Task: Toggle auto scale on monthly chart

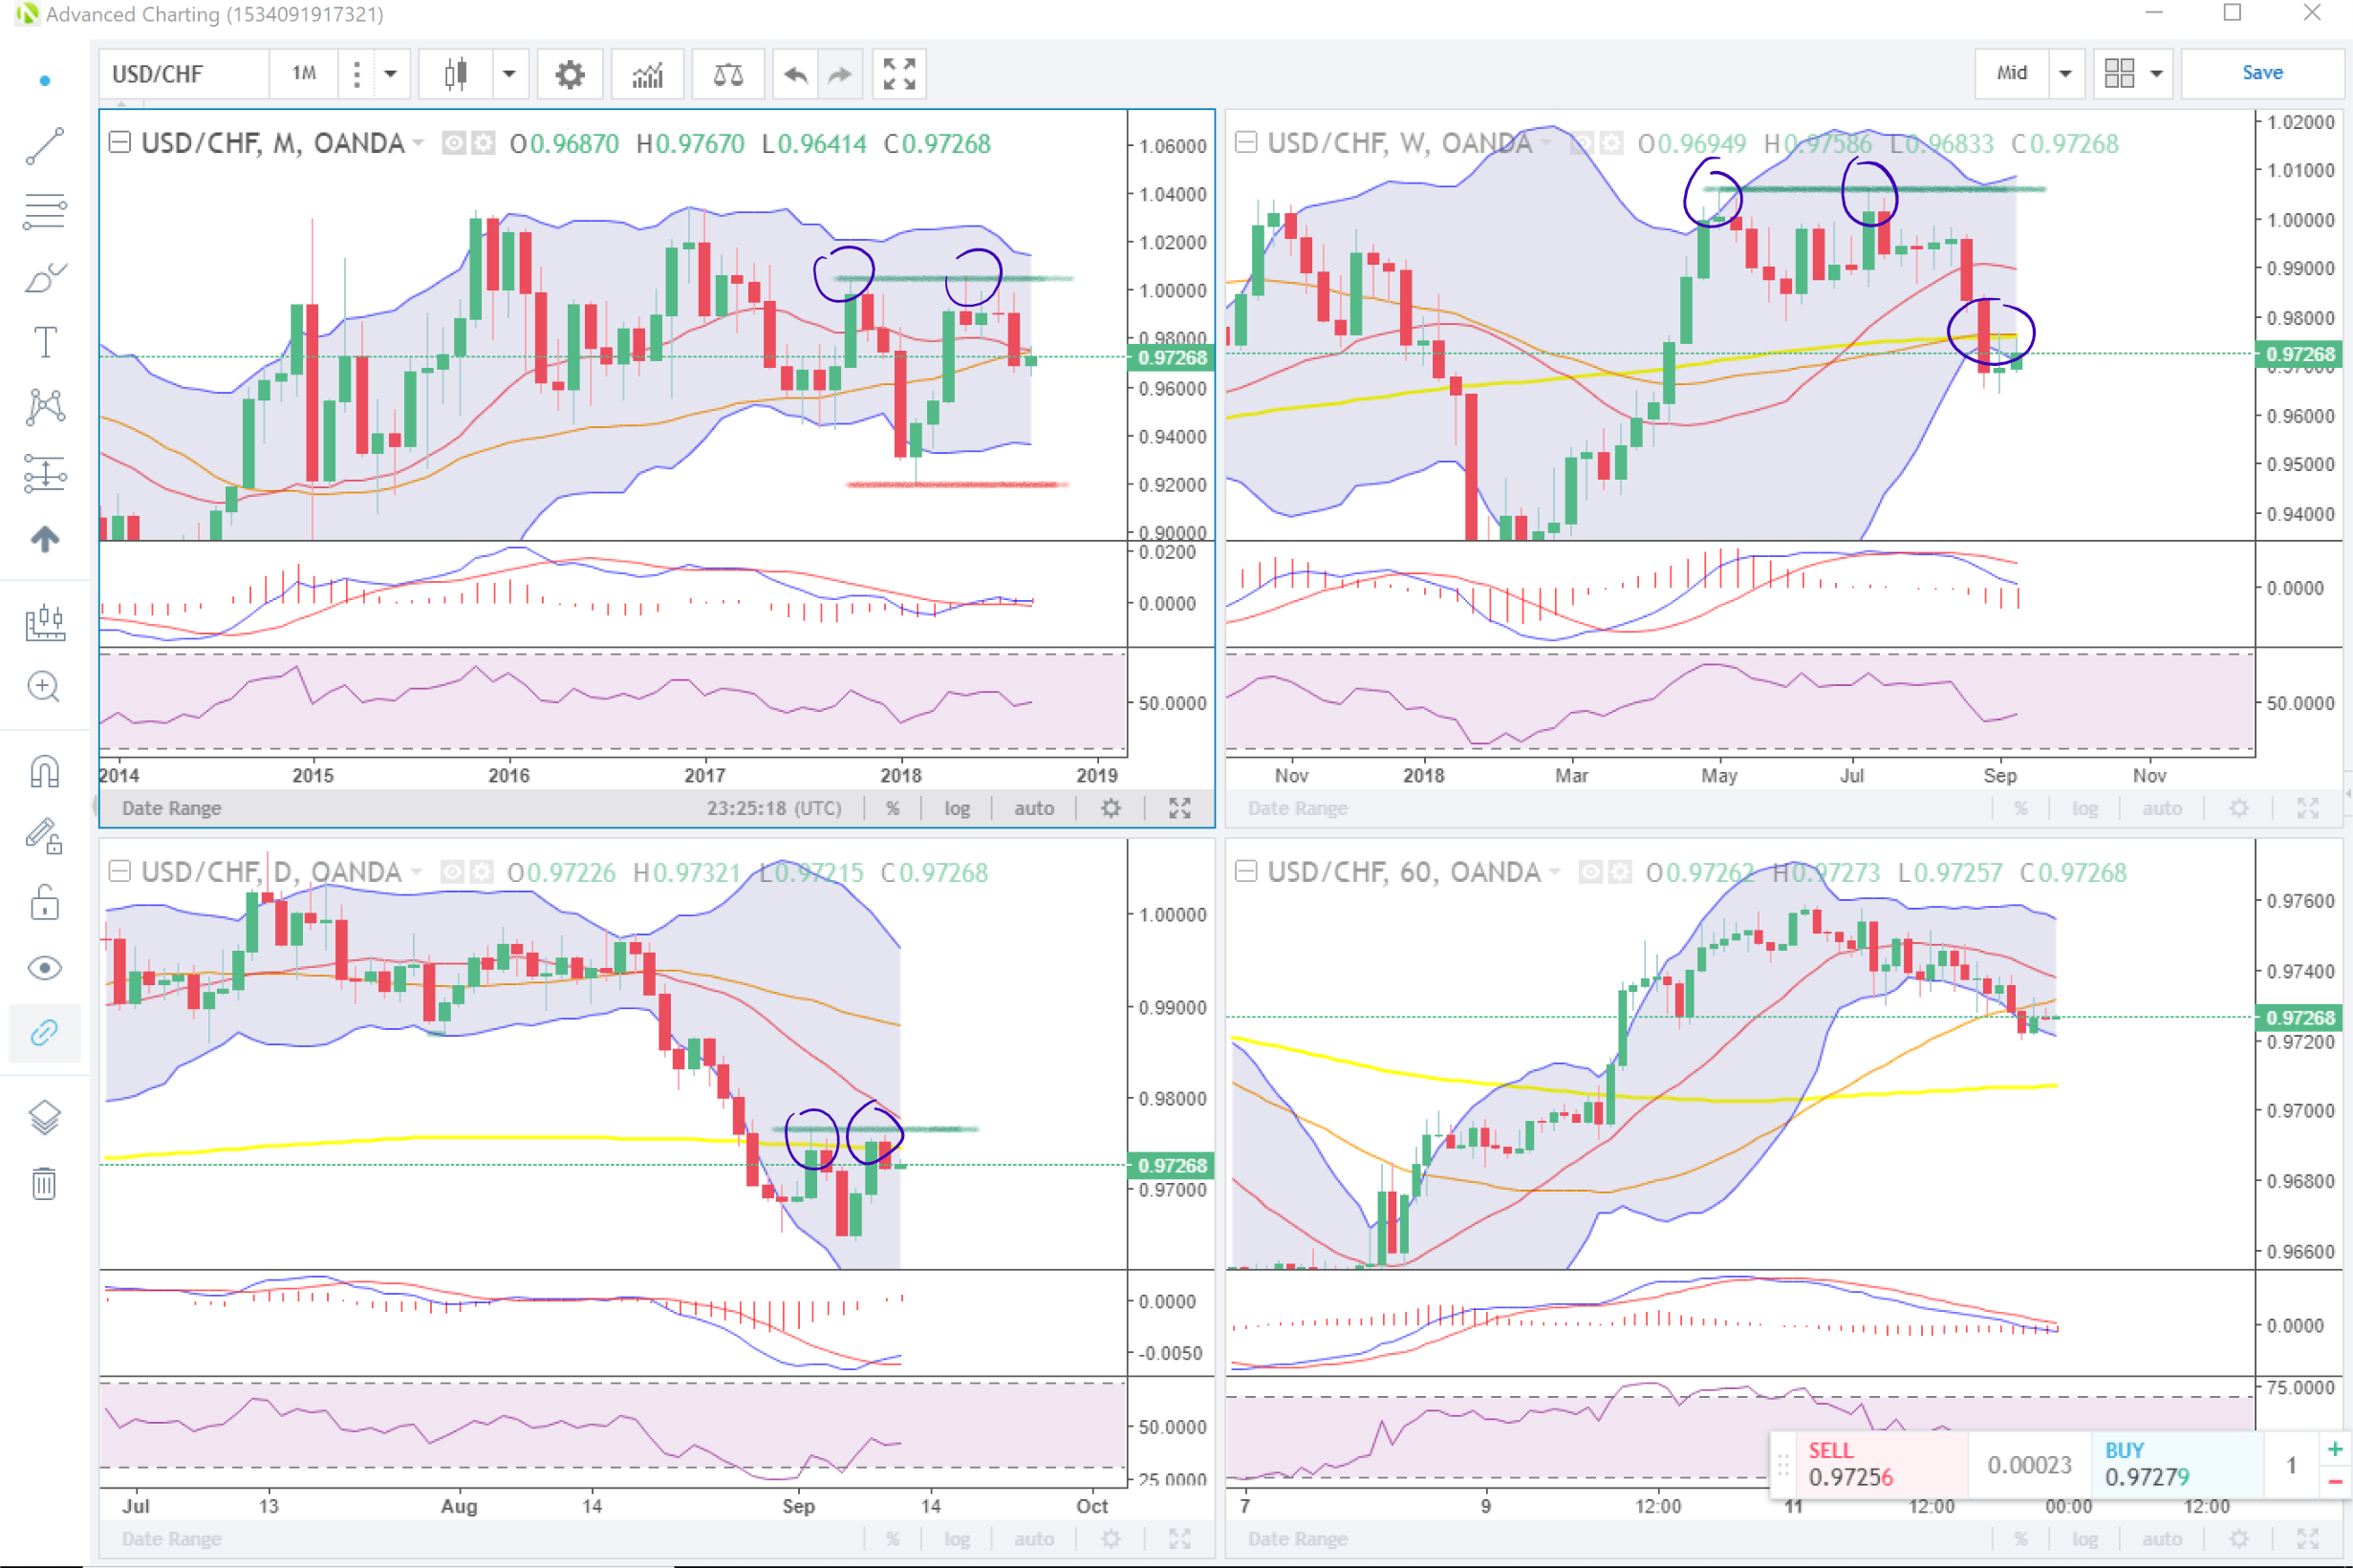Action: click(x=1034, y=808)
